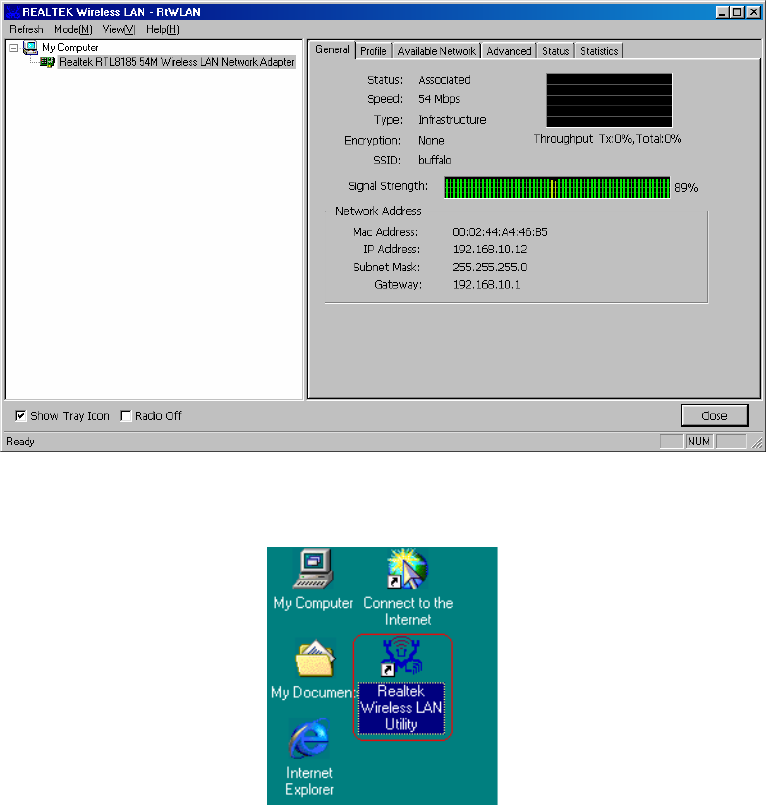The image size is (766, 805).
Task: Click the Infrastructure type value
Action: (452, 120)
